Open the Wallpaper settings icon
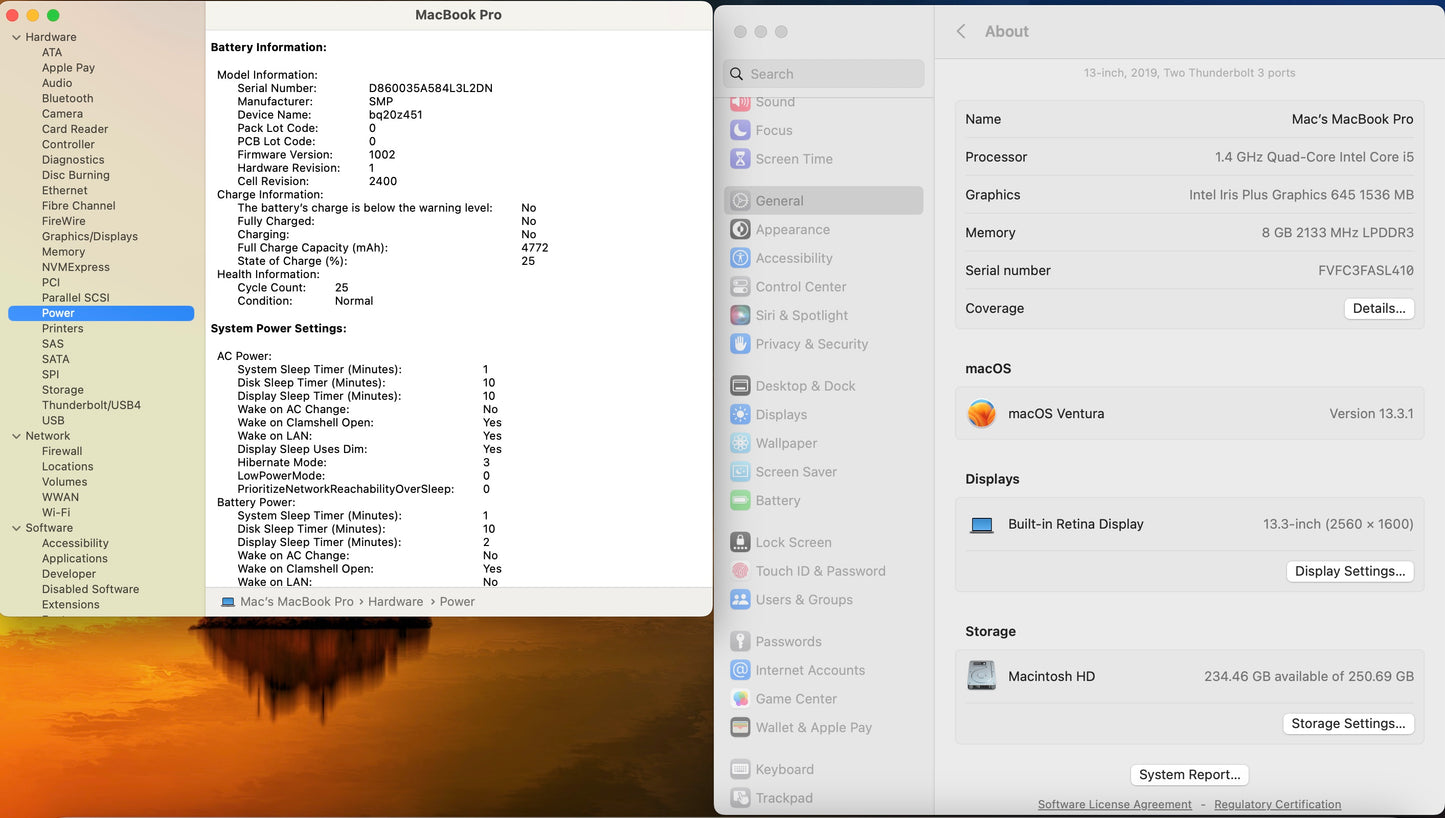This screenshot has height=818, width=1445. 740,443
